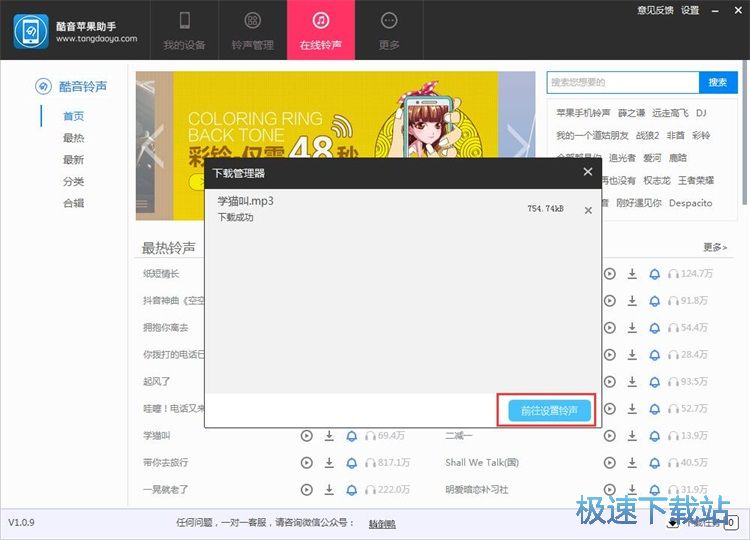Select 最新 in the left sidebar

point(73,160)
